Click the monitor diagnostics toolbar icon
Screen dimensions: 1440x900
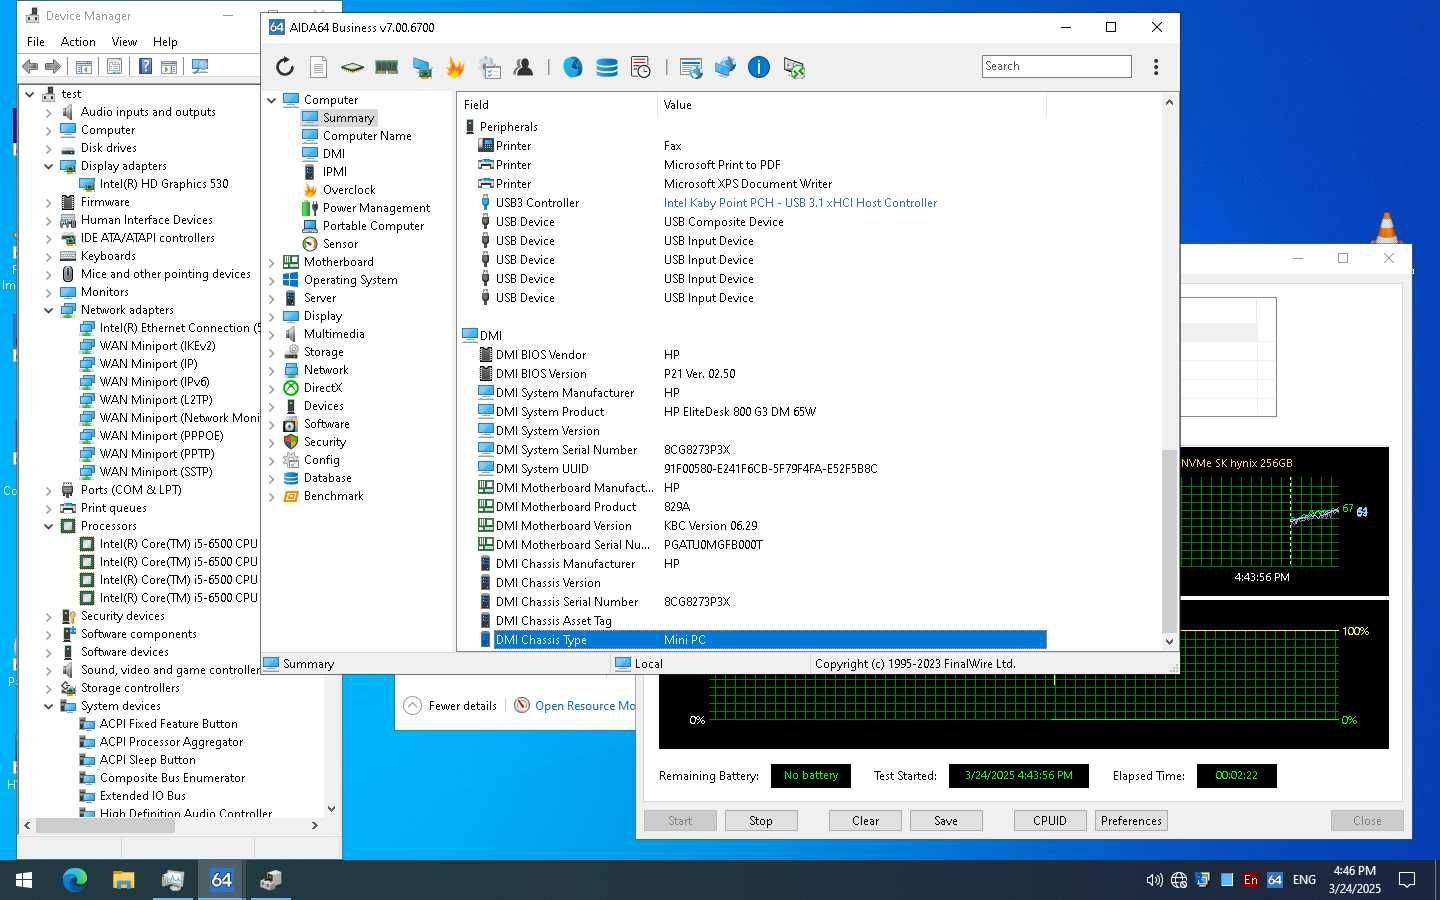point(421,67)
